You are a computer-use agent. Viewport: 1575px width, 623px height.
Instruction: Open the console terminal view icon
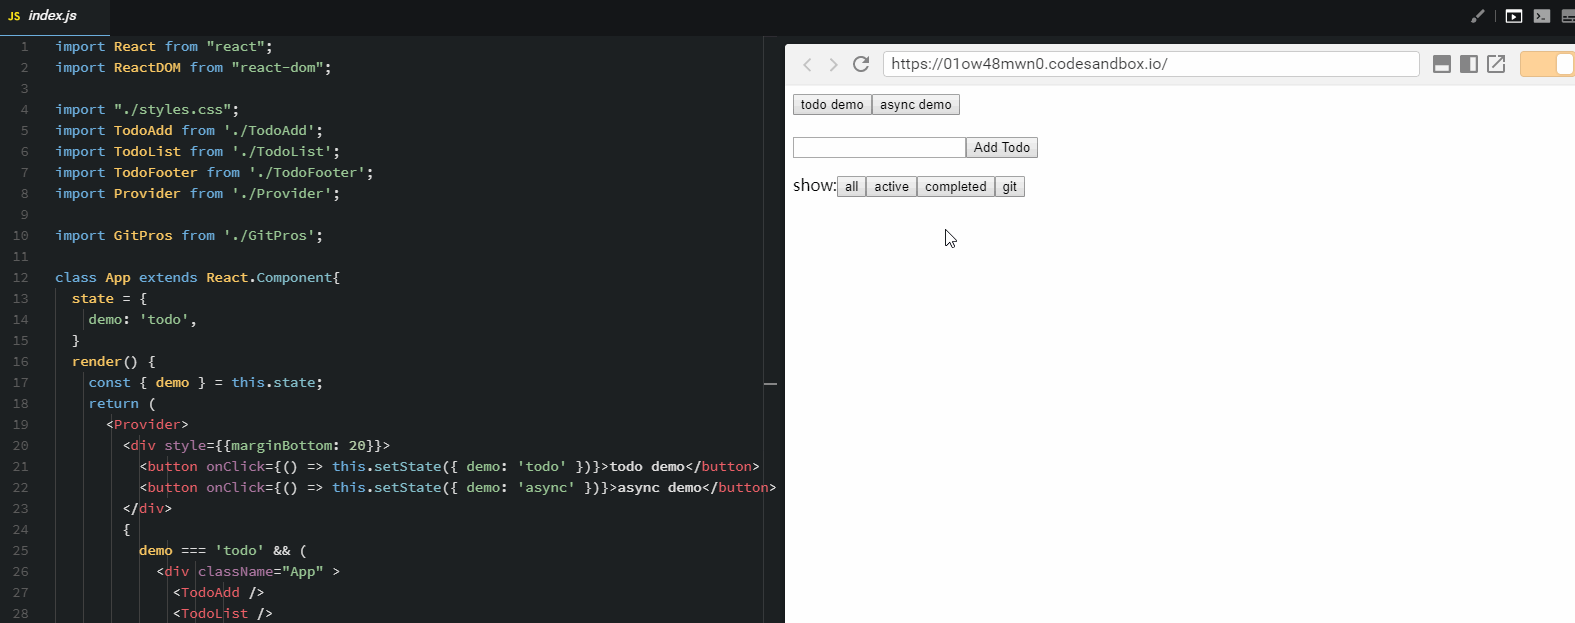click(x=1542, y=16)
